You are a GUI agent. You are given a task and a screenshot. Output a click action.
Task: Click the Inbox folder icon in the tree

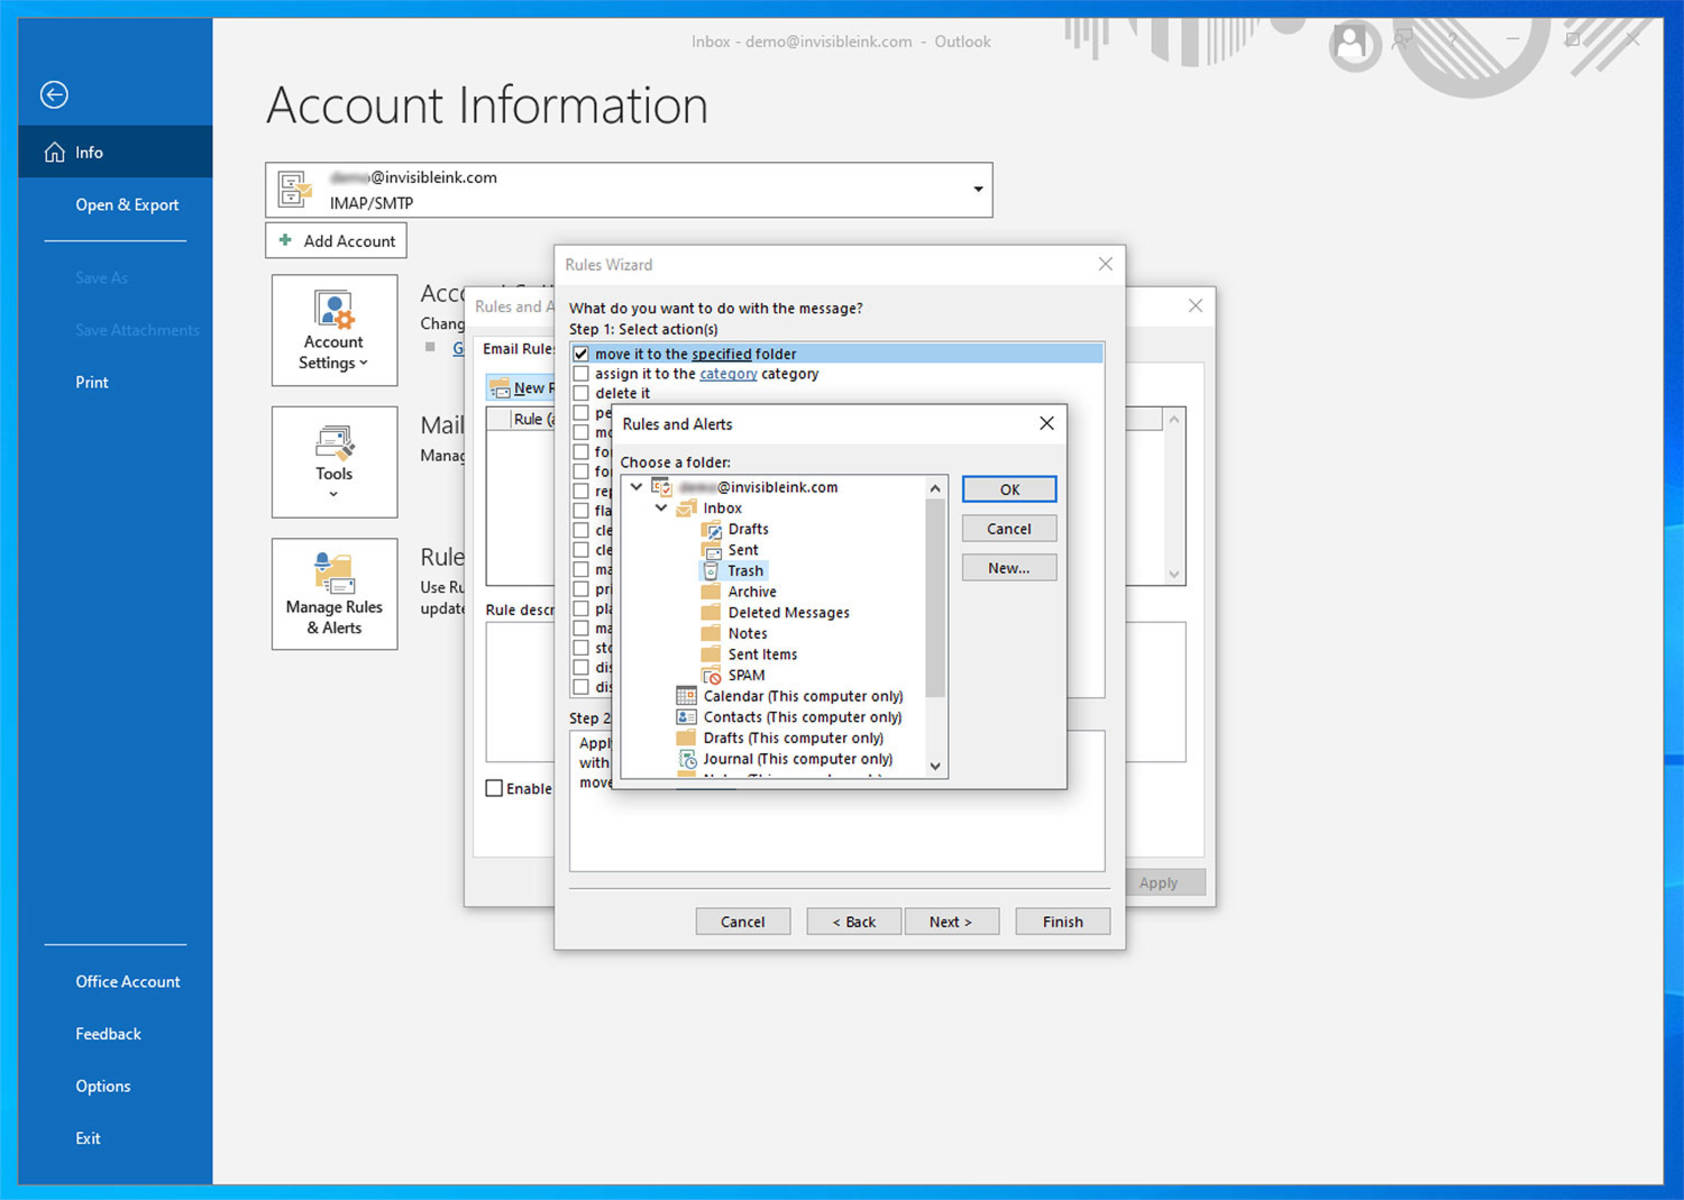coord(686,508)
